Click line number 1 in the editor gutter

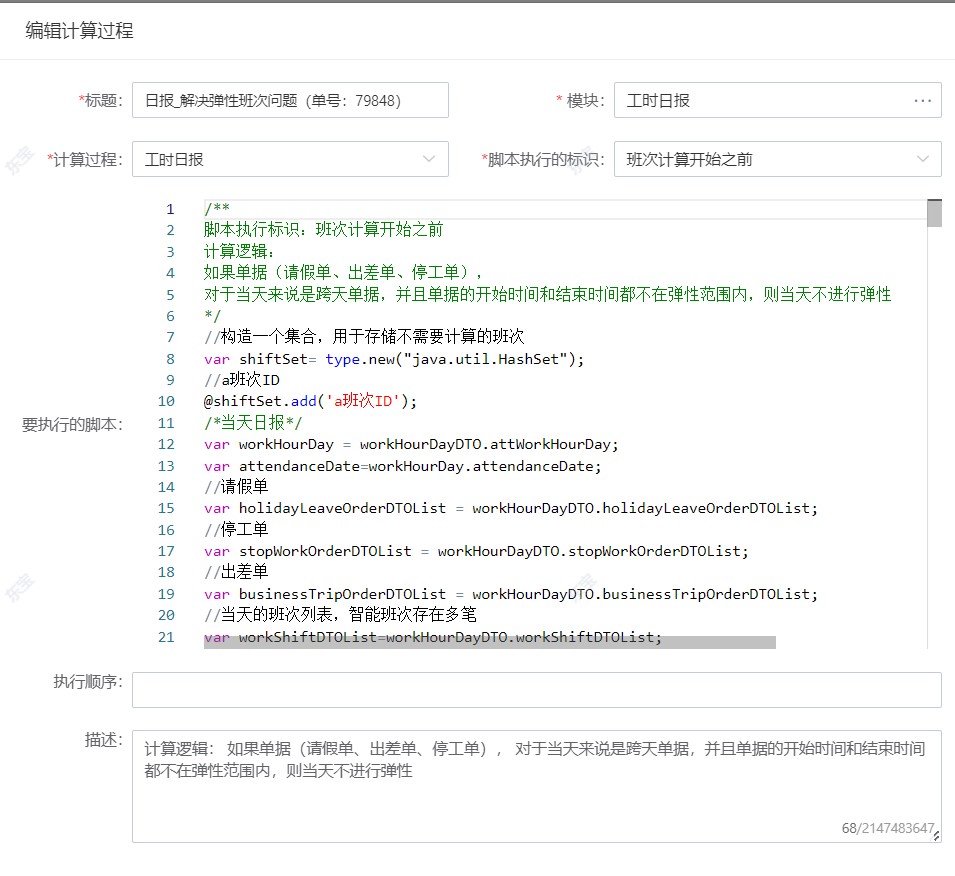pyautogui.click(x=170, y=209)
